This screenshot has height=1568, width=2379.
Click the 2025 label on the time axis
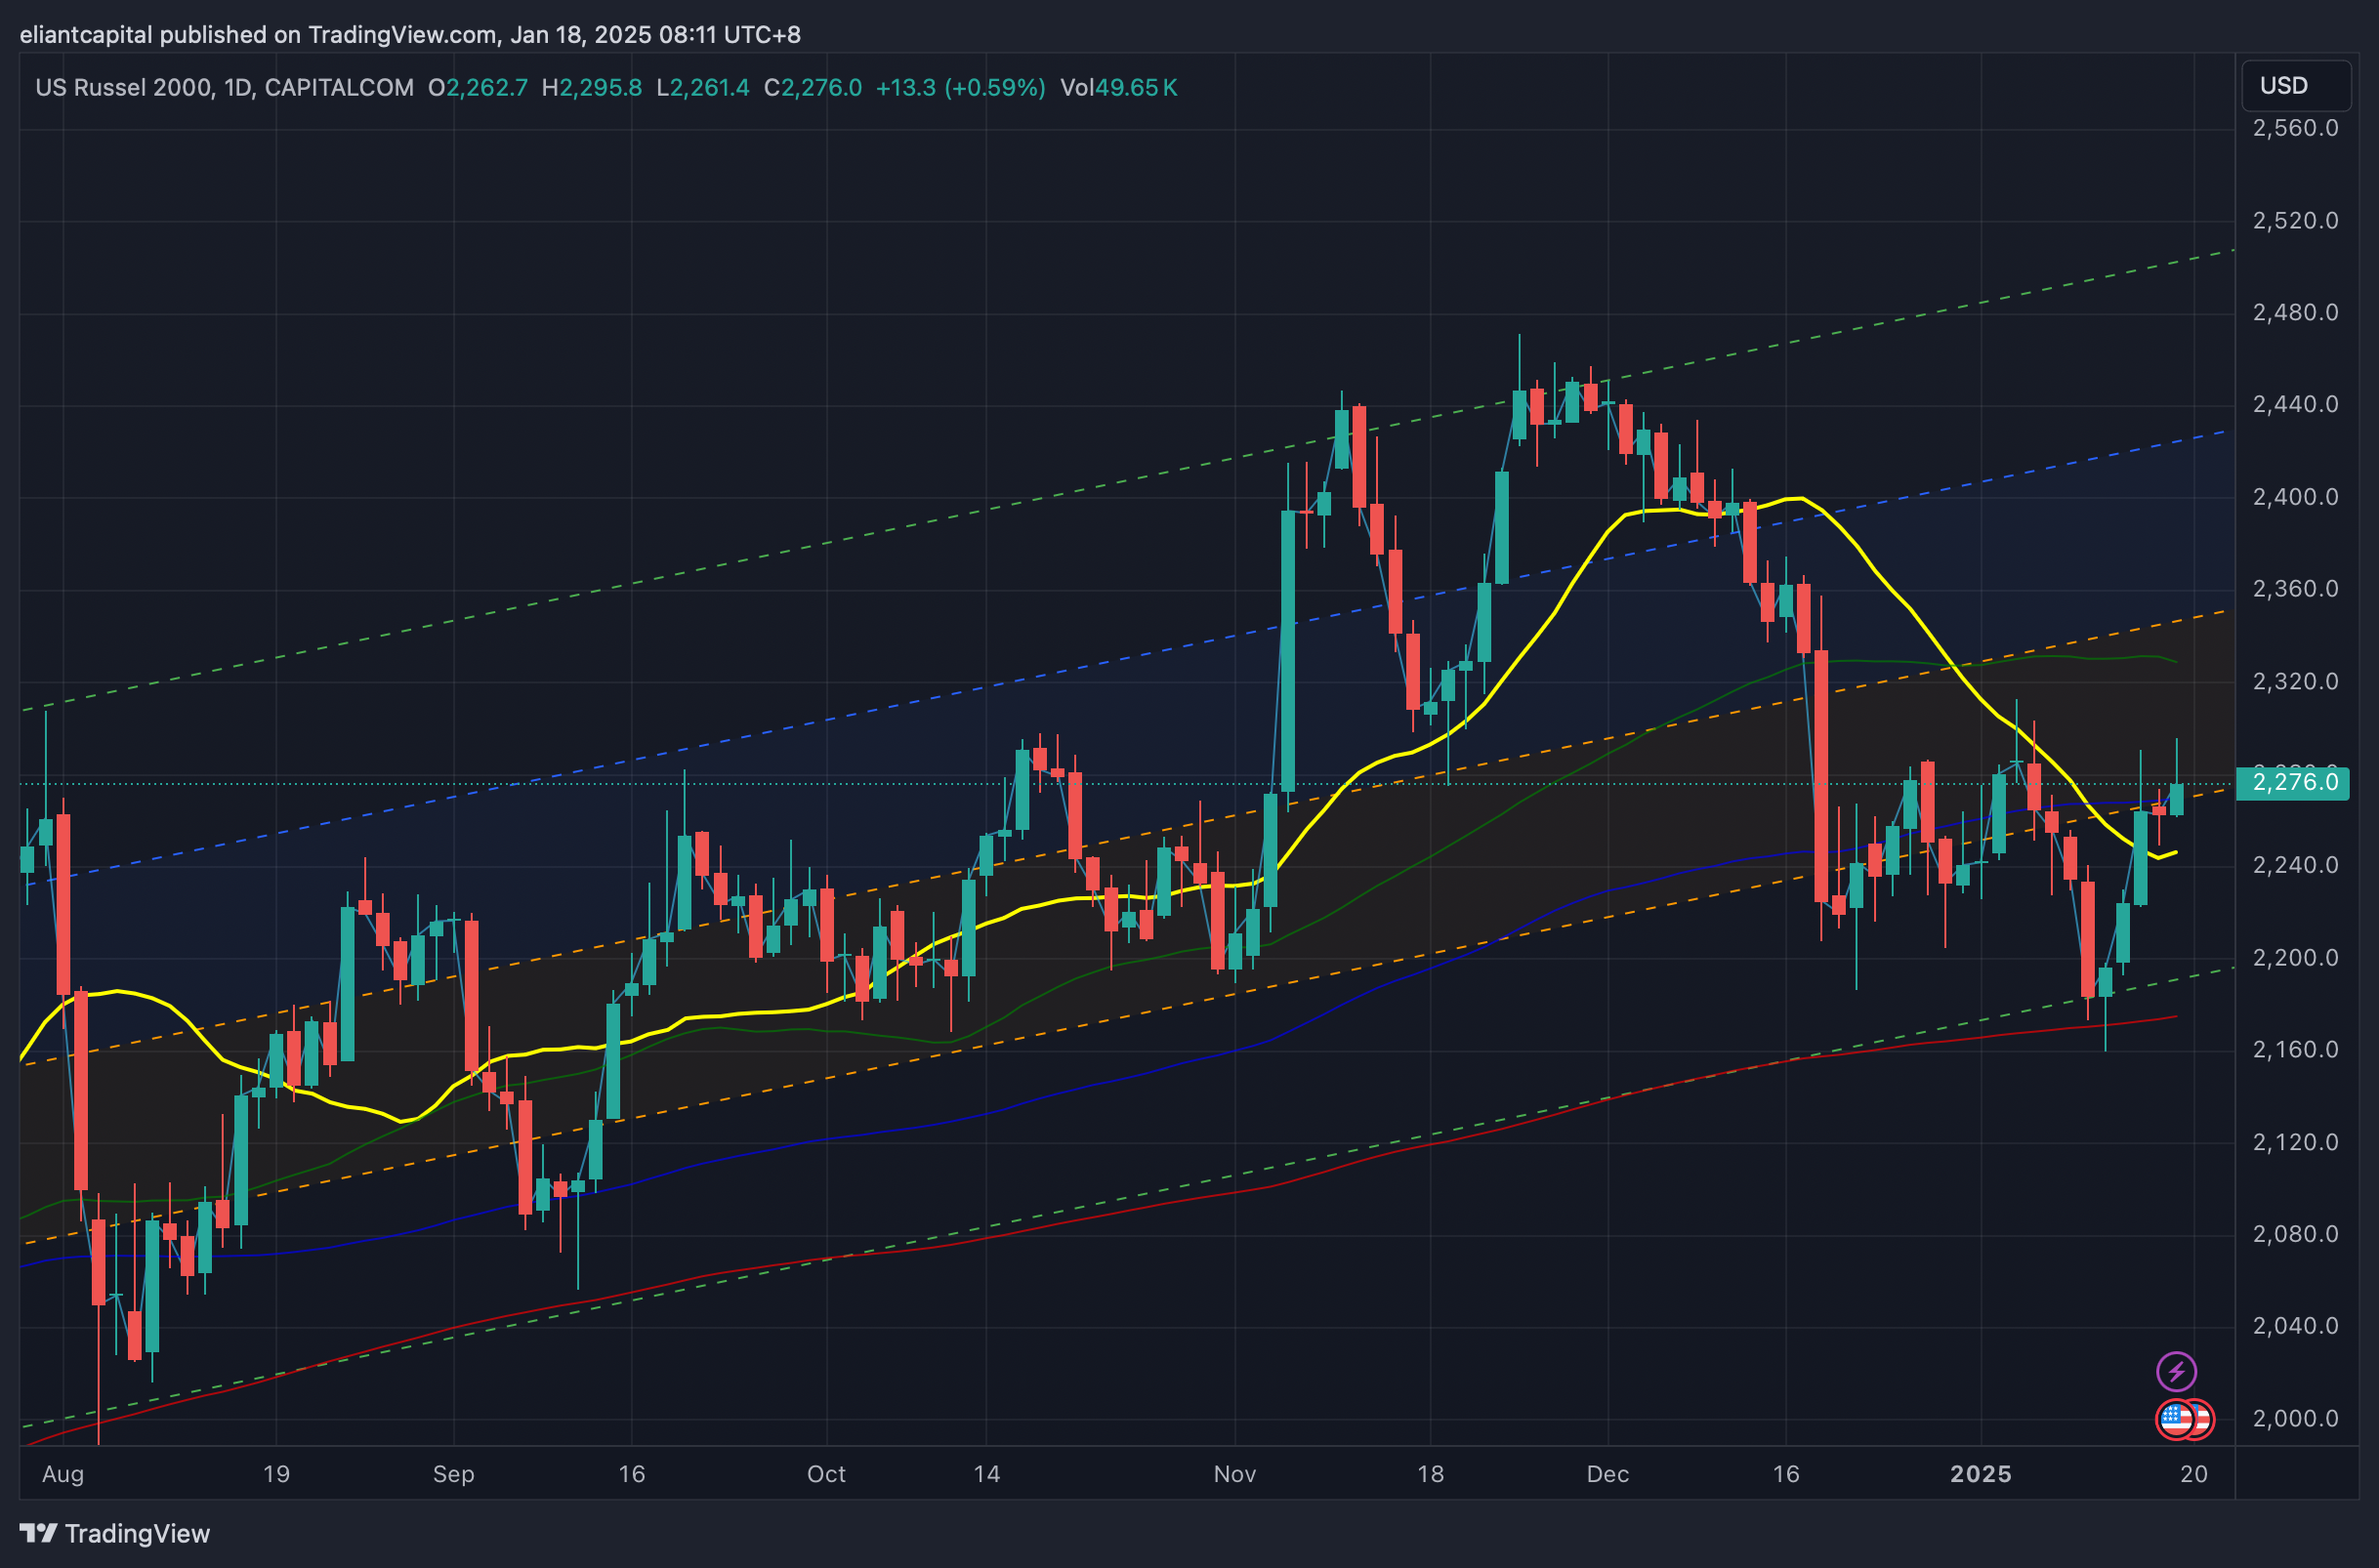tap(1980, 1474)
